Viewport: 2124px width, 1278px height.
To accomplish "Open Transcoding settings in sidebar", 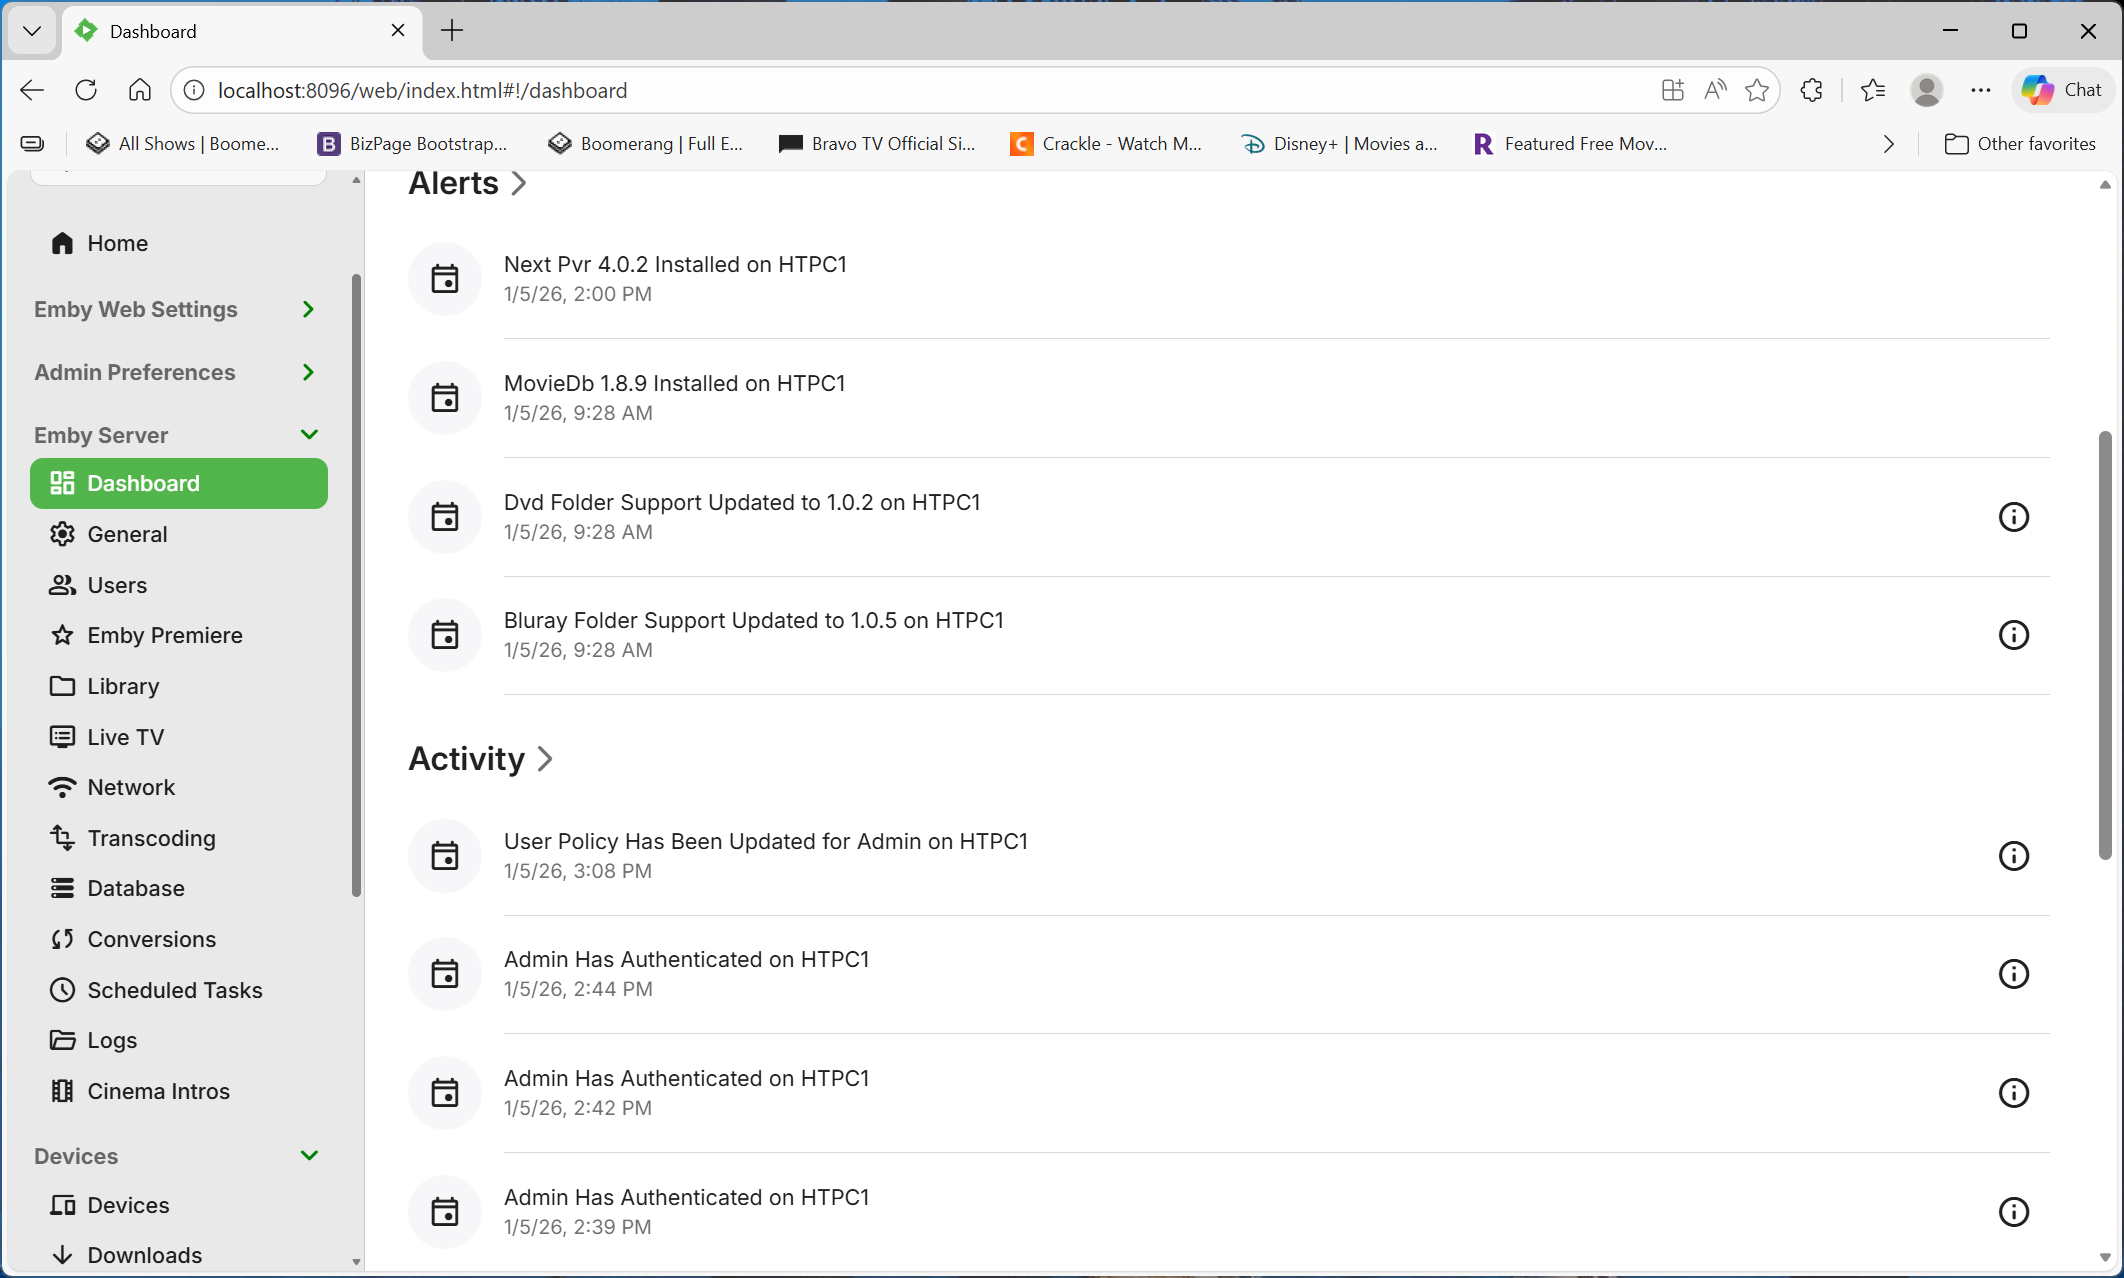I will pos(151,838).
